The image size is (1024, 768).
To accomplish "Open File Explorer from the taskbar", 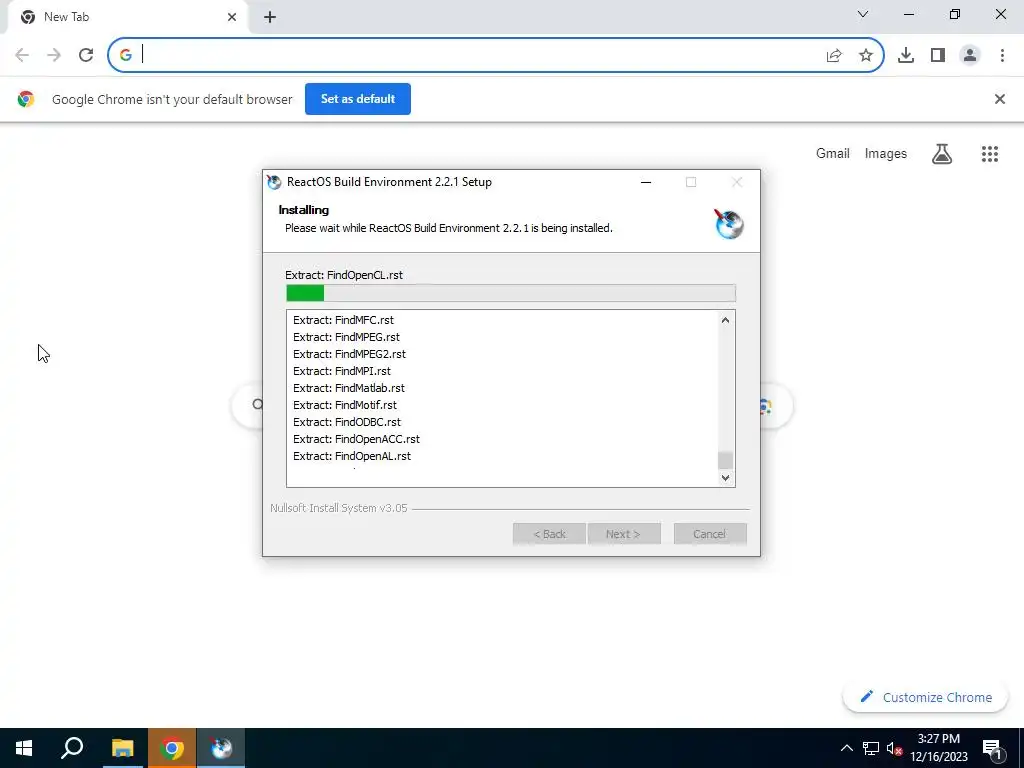I will tap(122, 748).
